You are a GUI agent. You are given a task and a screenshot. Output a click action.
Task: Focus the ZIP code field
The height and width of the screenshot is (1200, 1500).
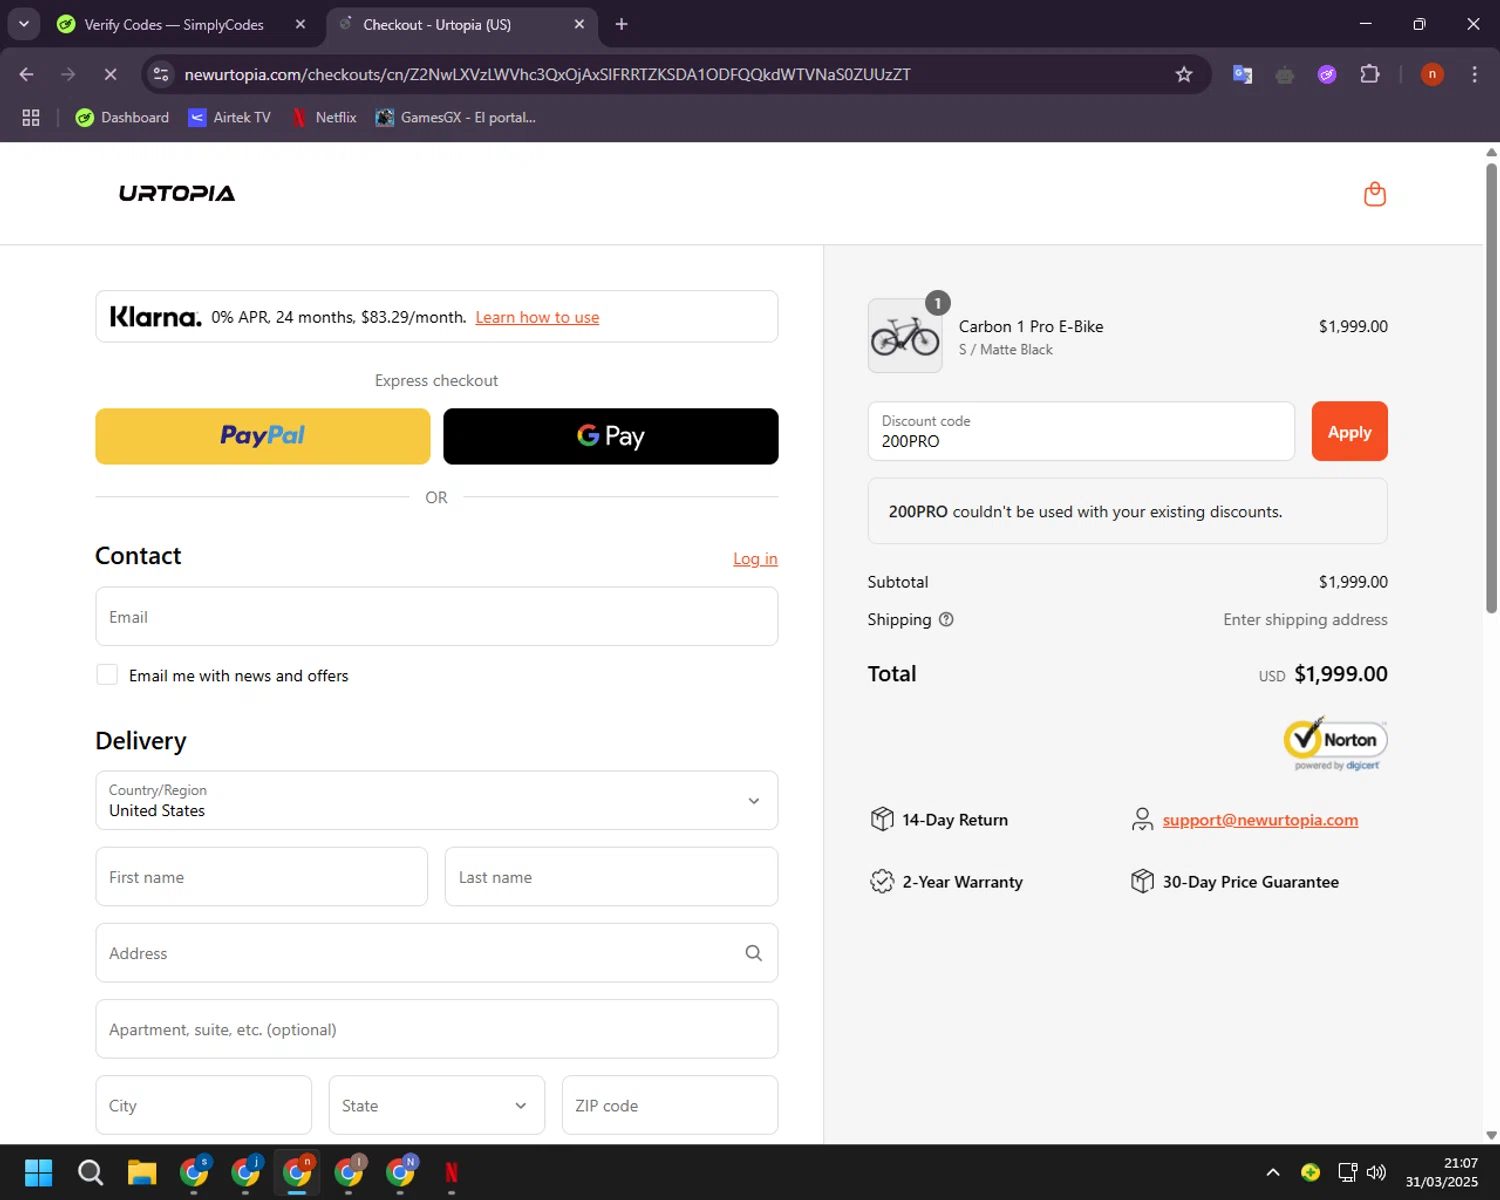(x=670, y=1105)
